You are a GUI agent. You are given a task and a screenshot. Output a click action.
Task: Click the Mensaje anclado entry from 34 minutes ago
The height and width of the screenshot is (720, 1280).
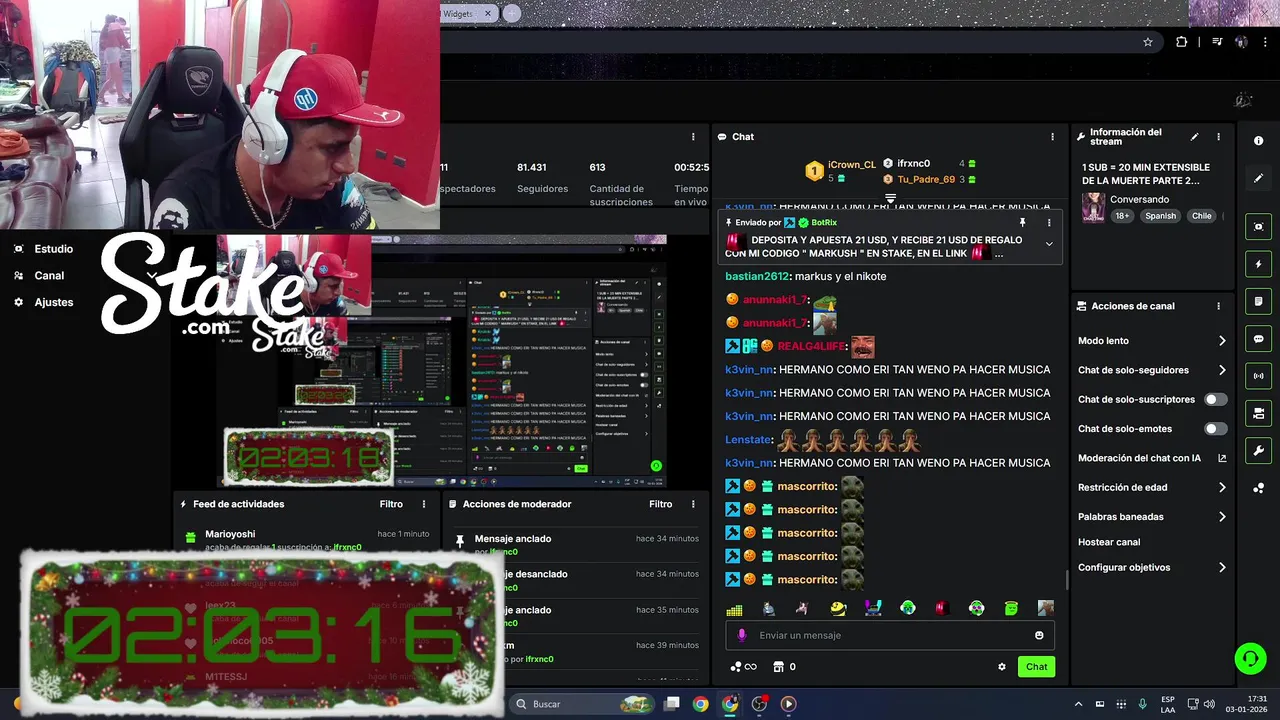pyautogui.click(x=576, y=545)
